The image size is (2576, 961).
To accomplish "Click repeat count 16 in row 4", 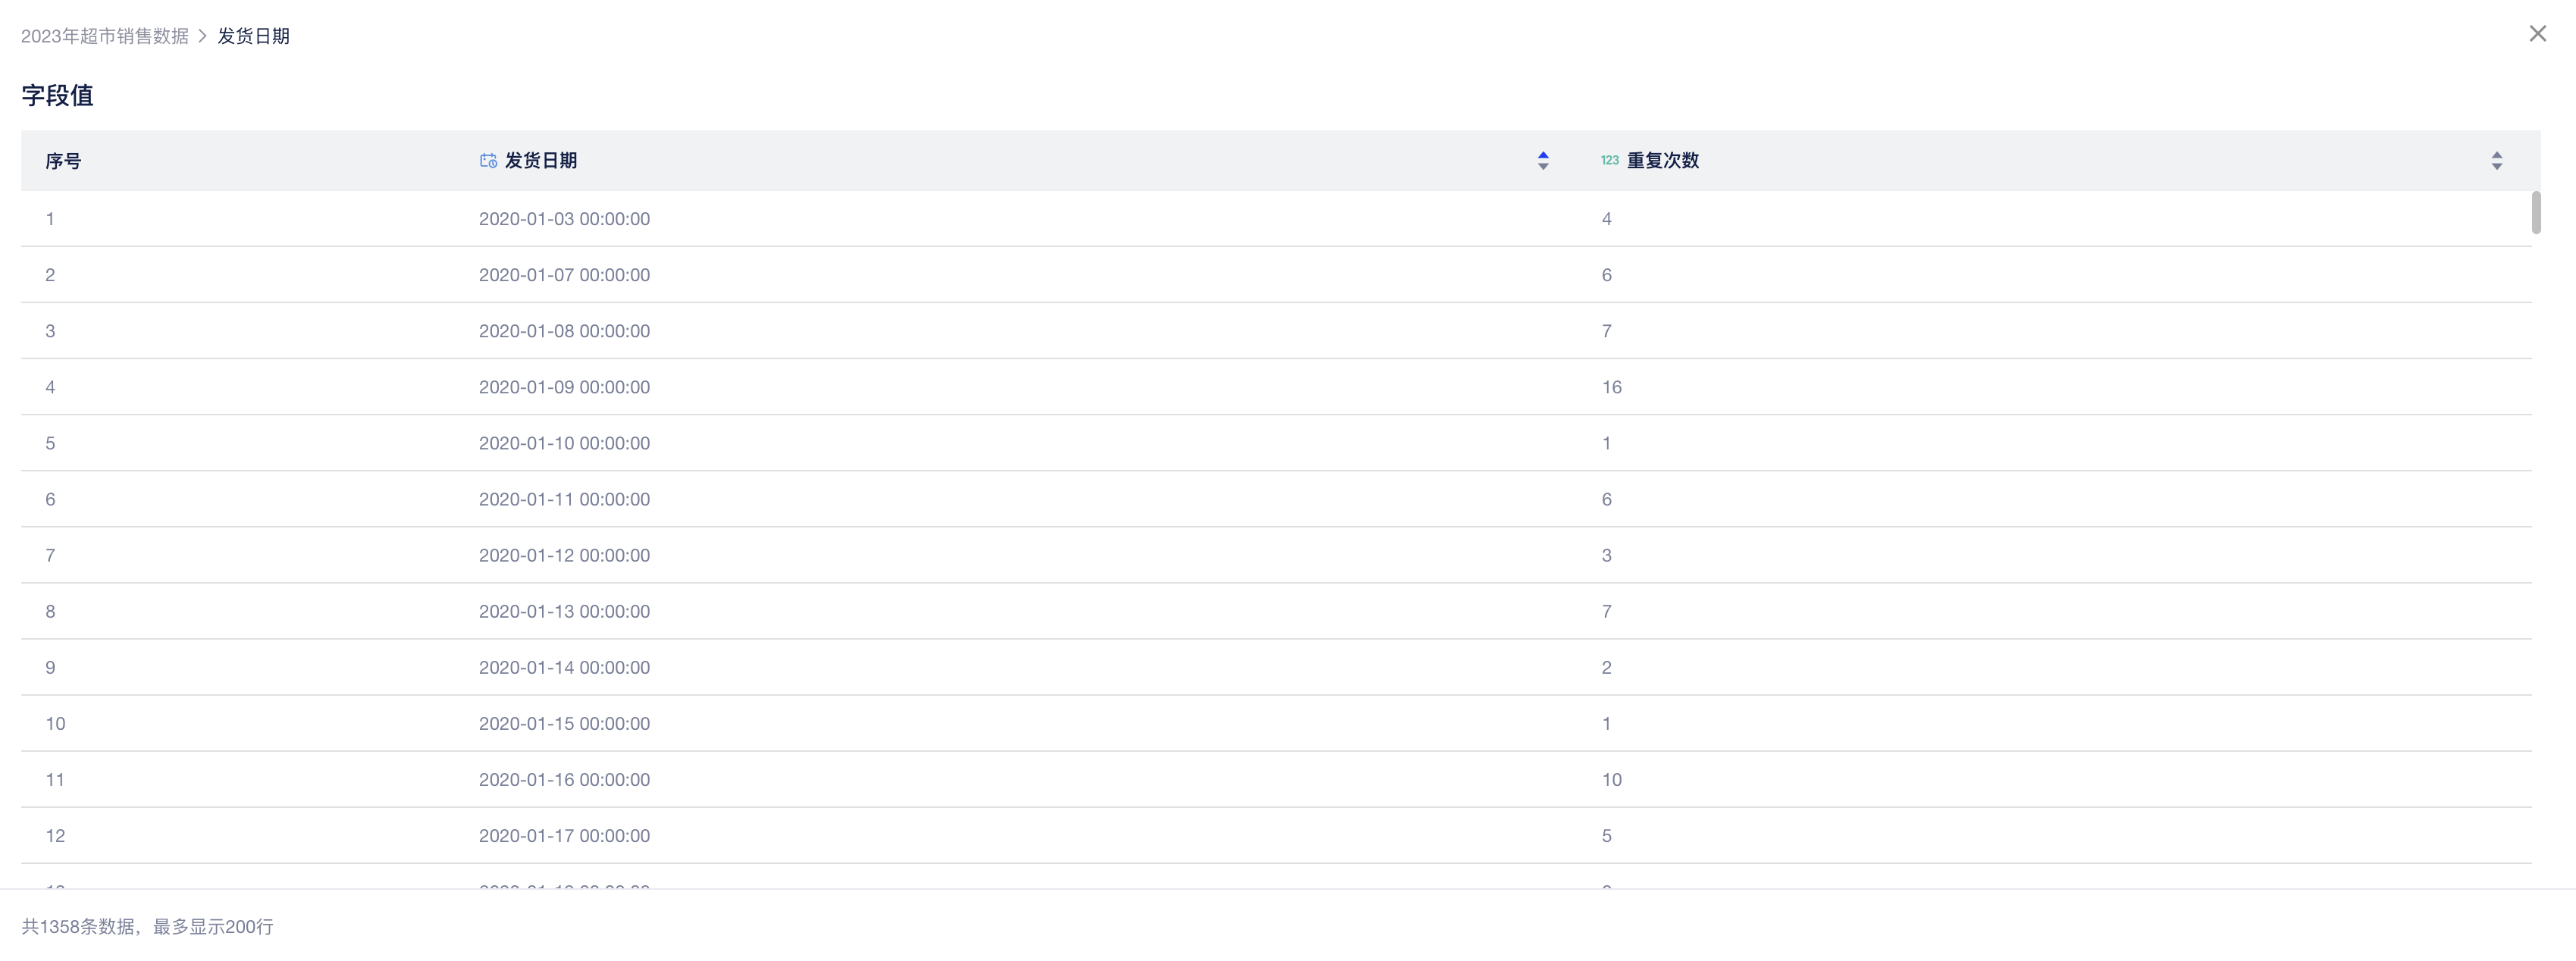I will [1611, 387].
